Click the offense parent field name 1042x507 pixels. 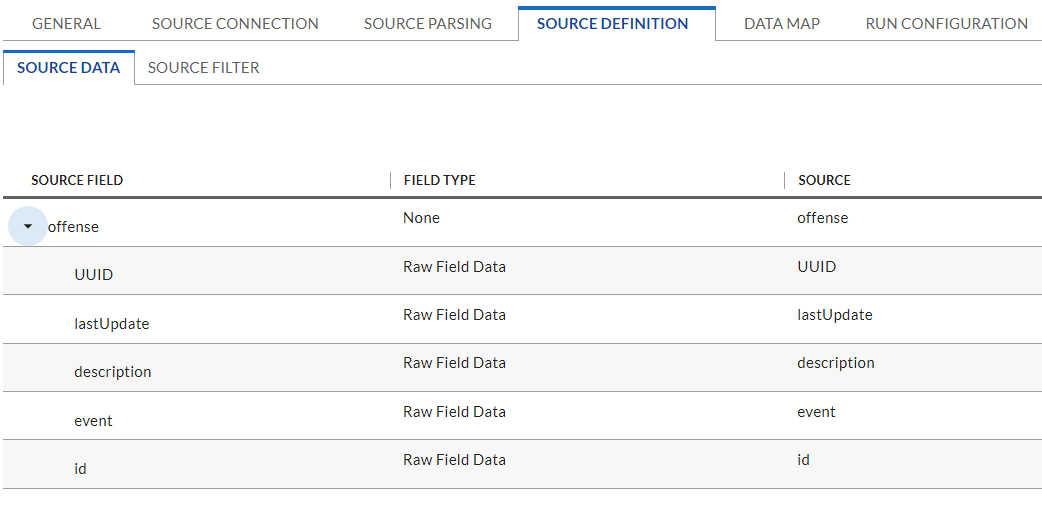(x=73, y=227)
